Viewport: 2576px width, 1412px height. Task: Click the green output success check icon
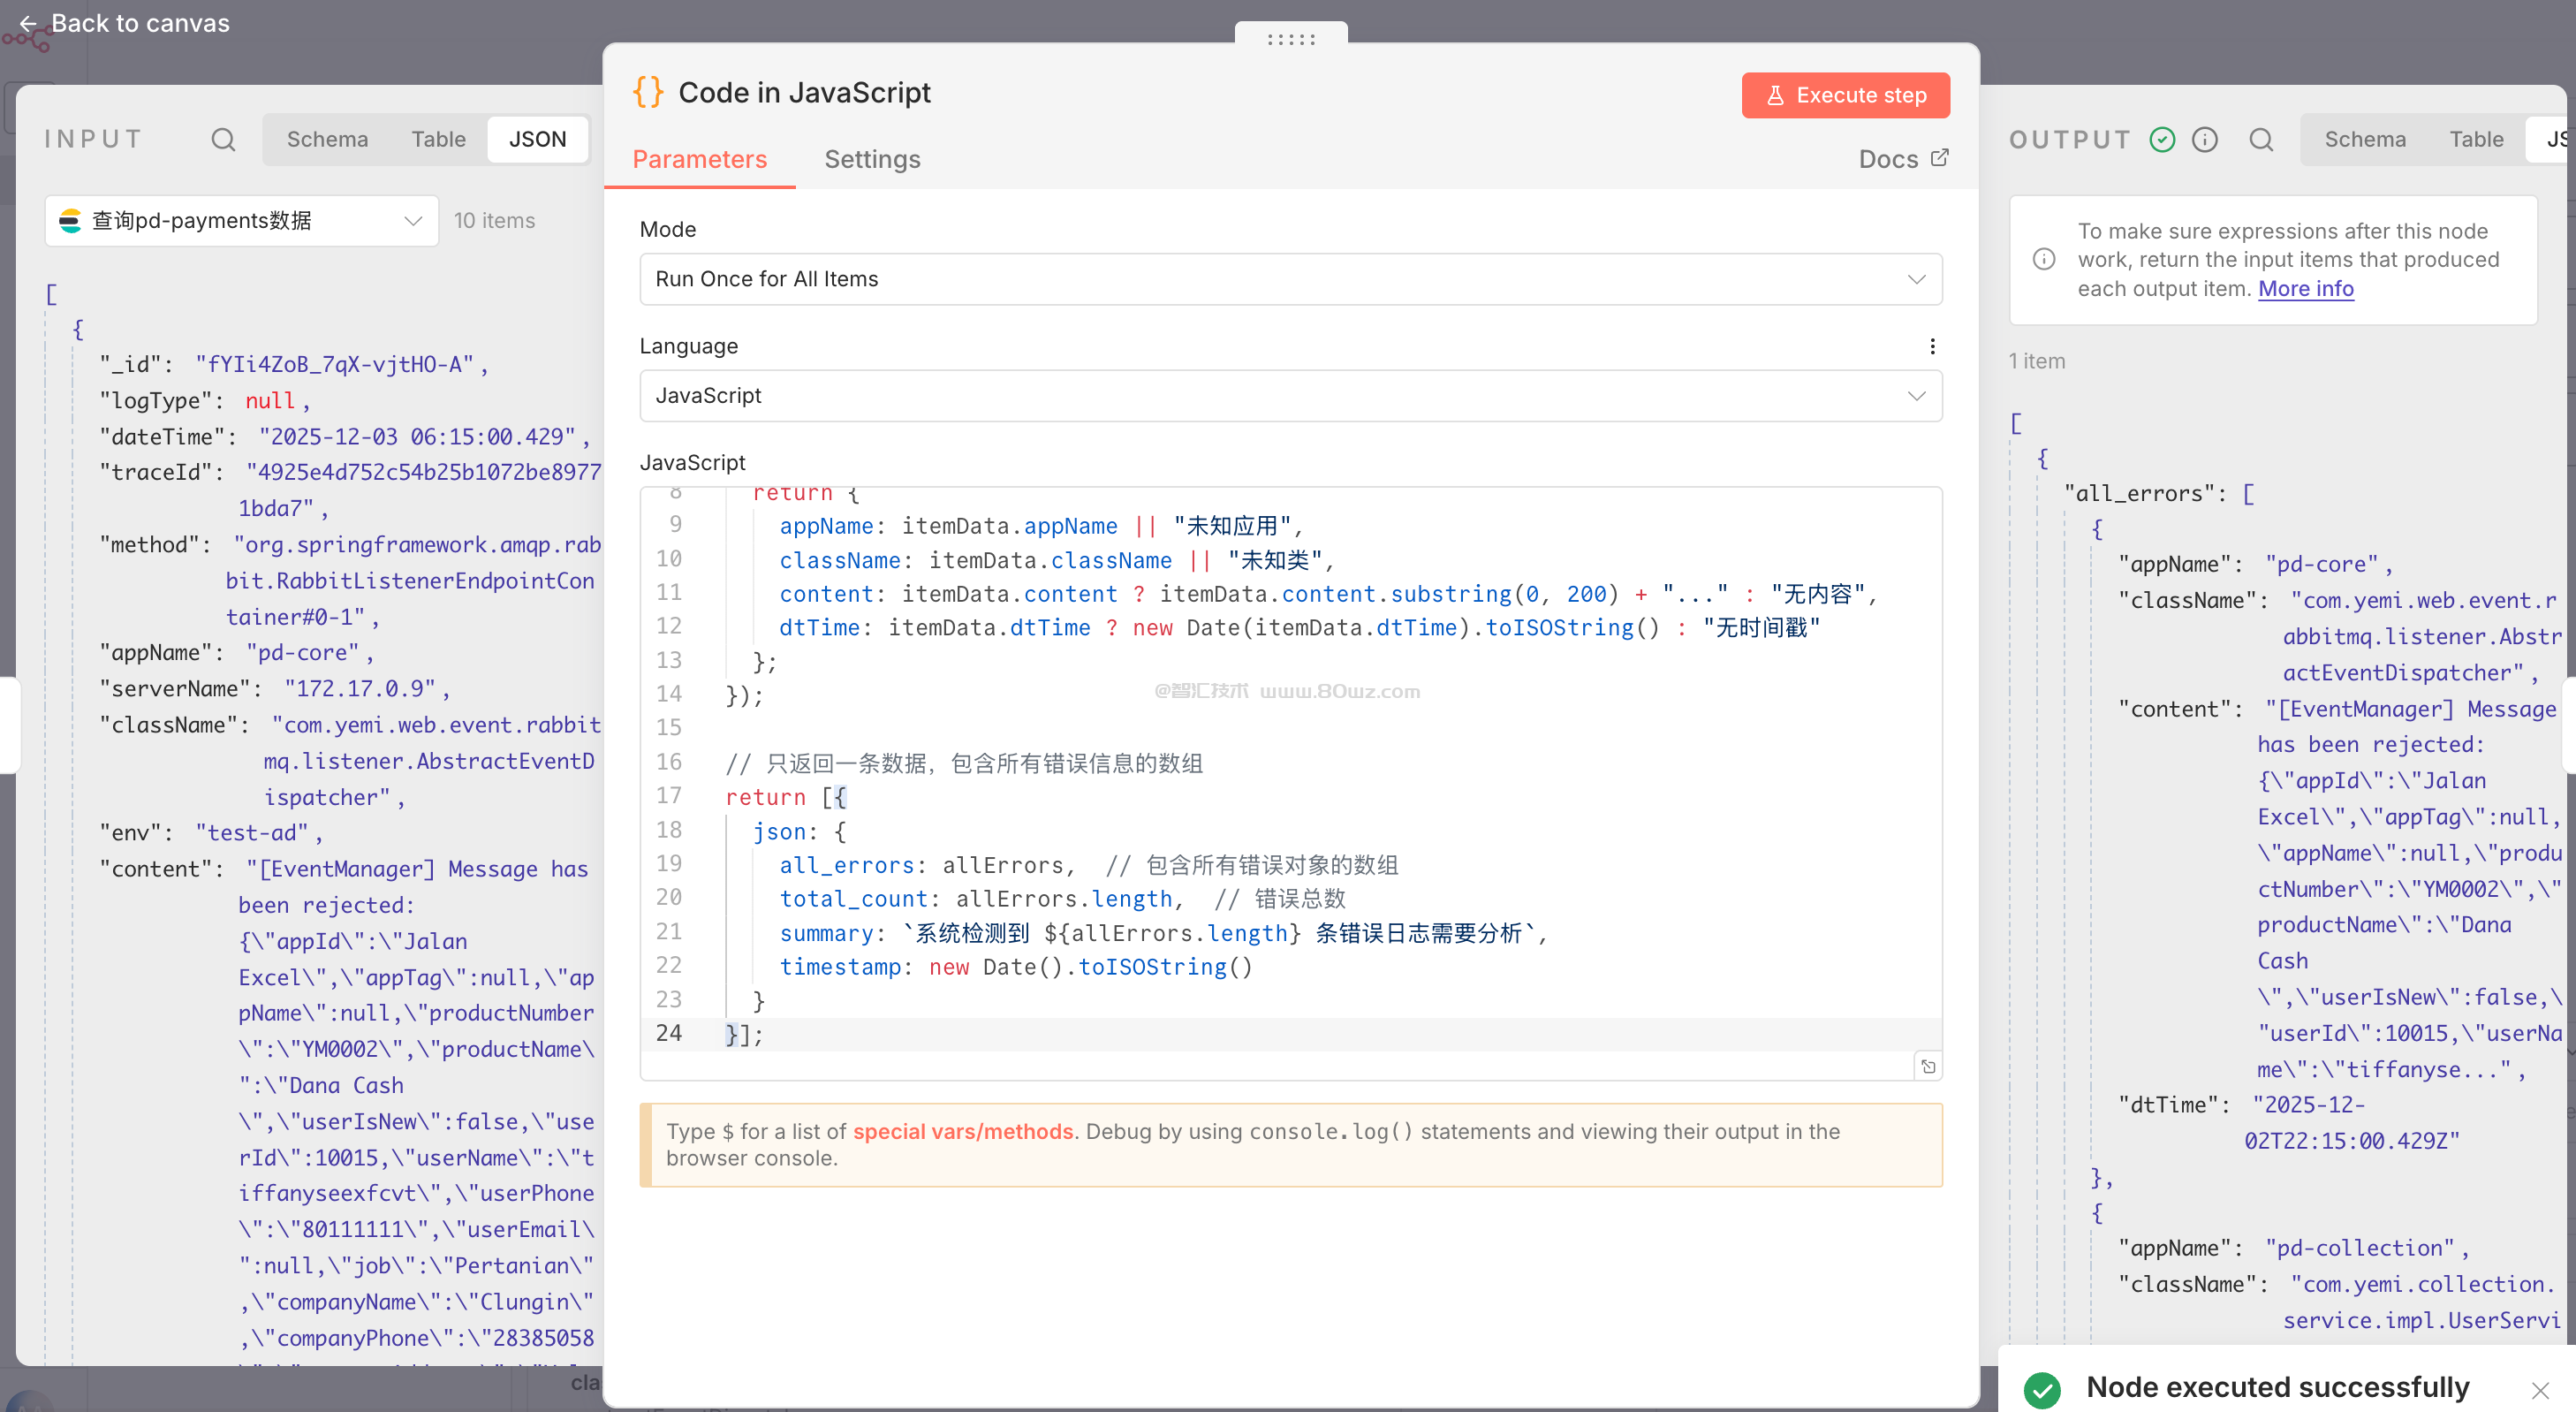click(x=2161, y=140)
